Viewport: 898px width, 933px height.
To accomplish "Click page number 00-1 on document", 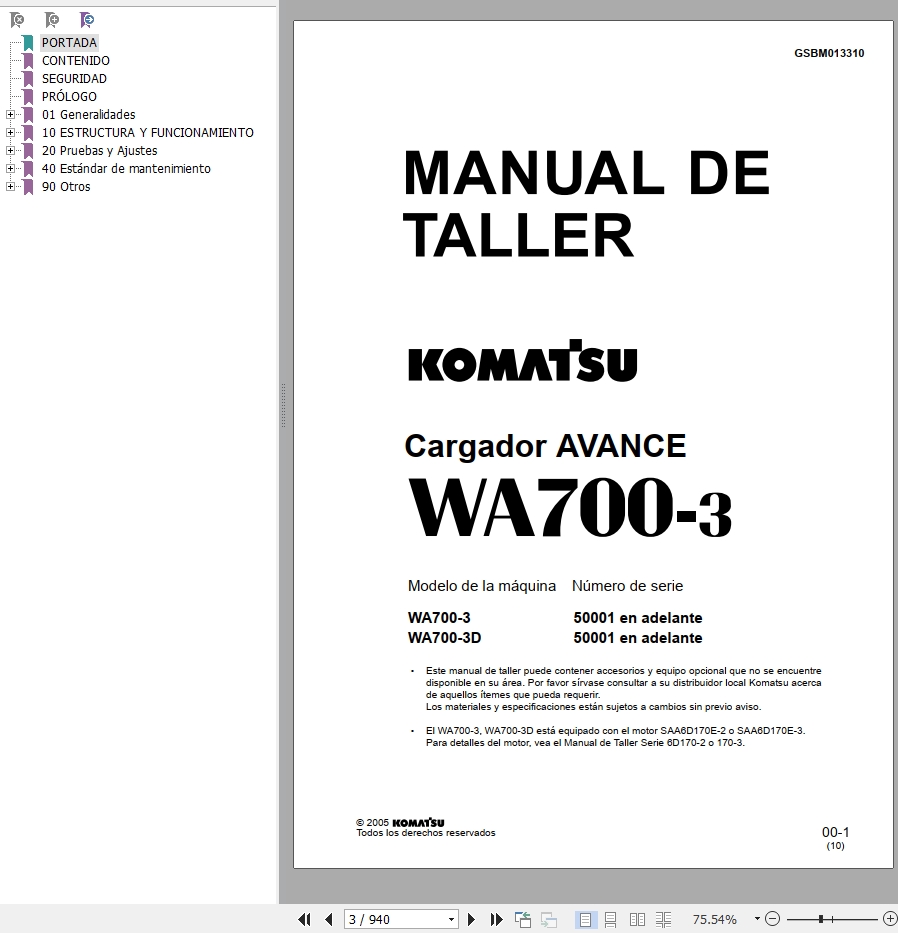I will (836, 832).
